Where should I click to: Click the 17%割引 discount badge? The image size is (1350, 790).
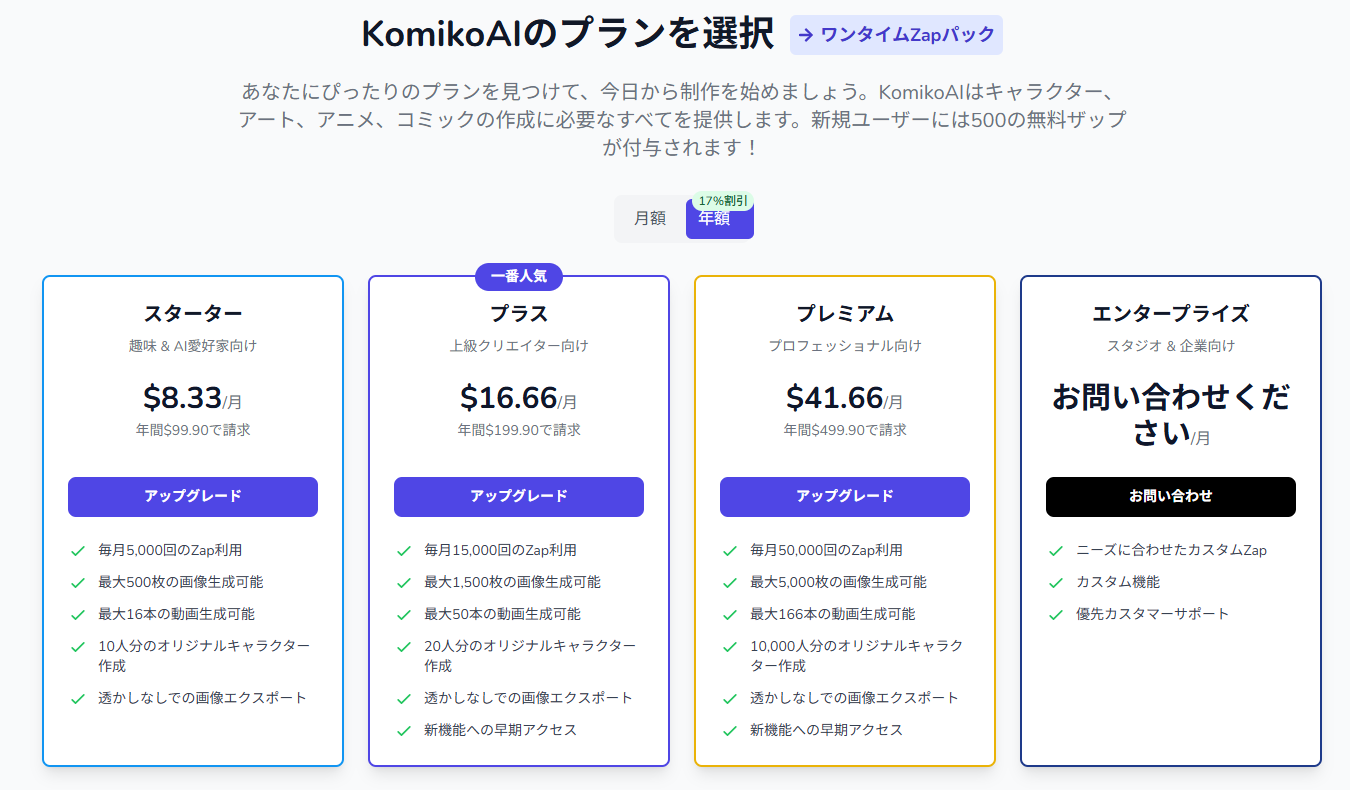pos(723,201)
